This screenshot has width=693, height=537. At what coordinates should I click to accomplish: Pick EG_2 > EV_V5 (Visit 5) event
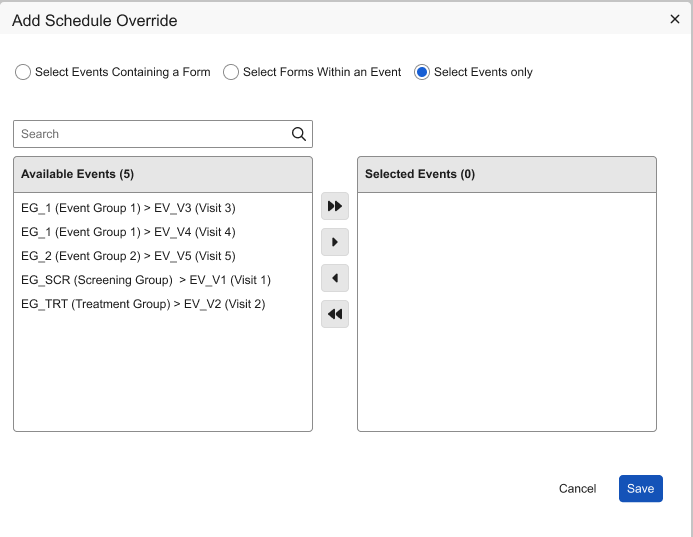[128, 256]
